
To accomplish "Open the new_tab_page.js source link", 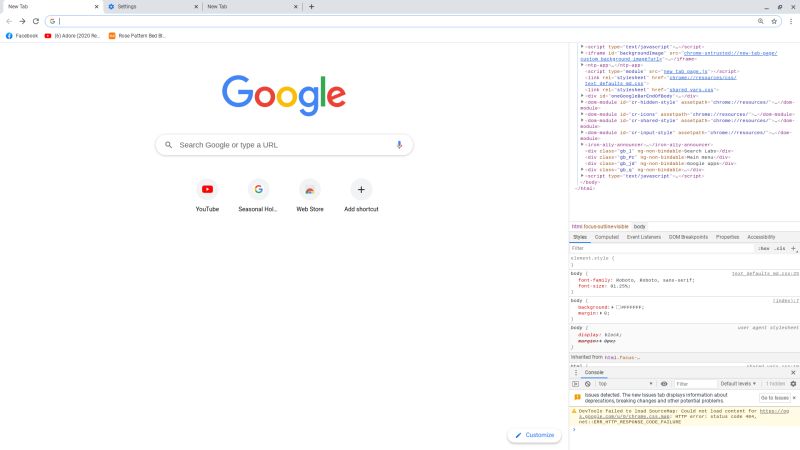I will [685, 71].
